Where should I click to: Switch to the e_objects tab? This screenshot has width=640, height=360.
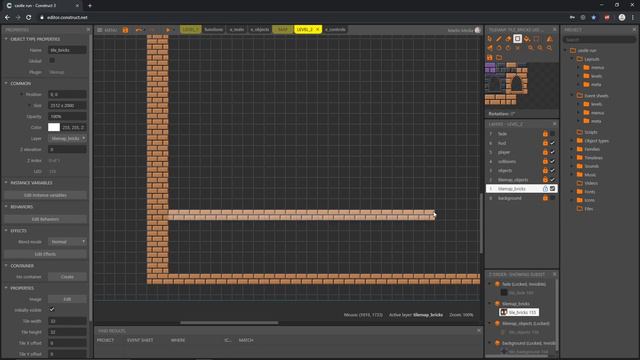pos(260,30)
